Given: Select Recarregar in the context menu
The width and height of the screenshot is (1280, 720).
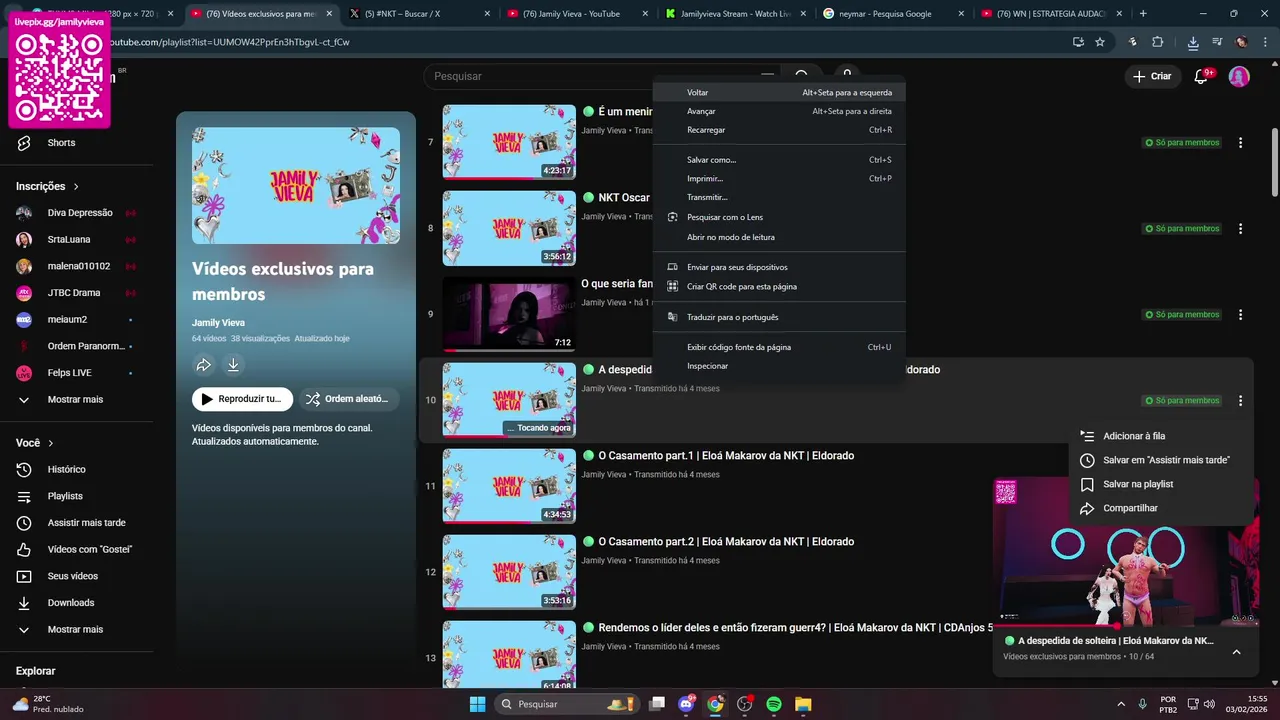Looking at the screenshot, I should pyautogui.click(x=779, y=130).
